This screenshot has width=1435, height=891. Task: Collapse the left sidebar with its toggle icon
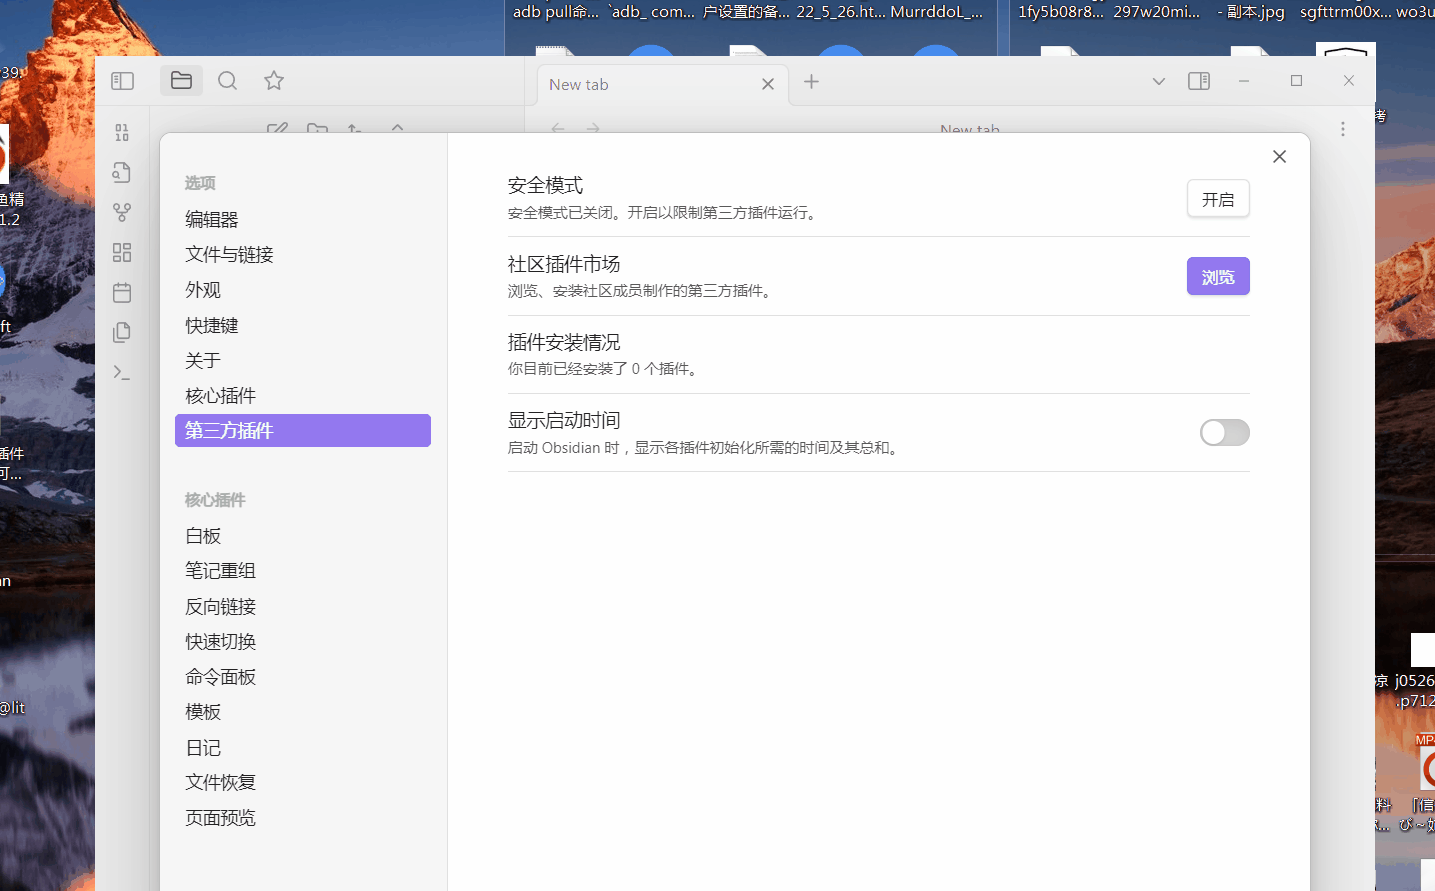coord(122,81)
